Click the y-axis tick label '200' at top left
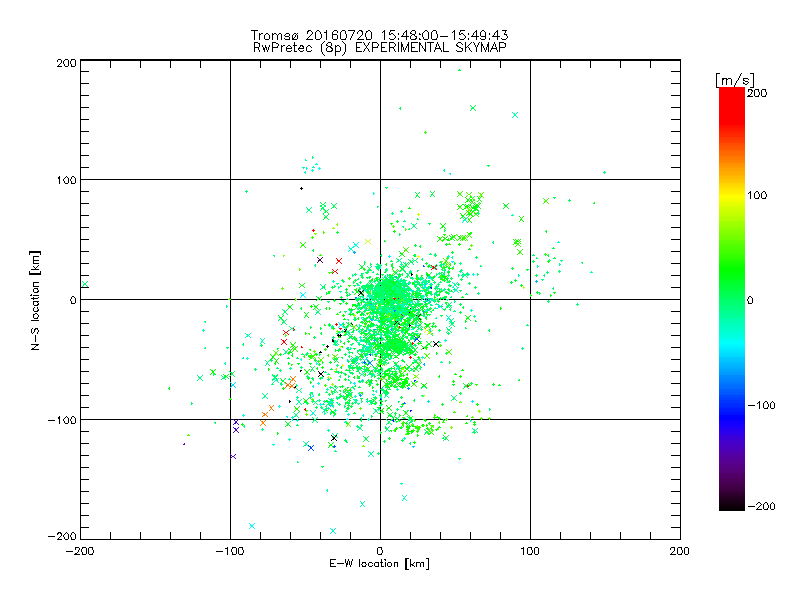This screenshot has height=600, width=800. [66, 63]
